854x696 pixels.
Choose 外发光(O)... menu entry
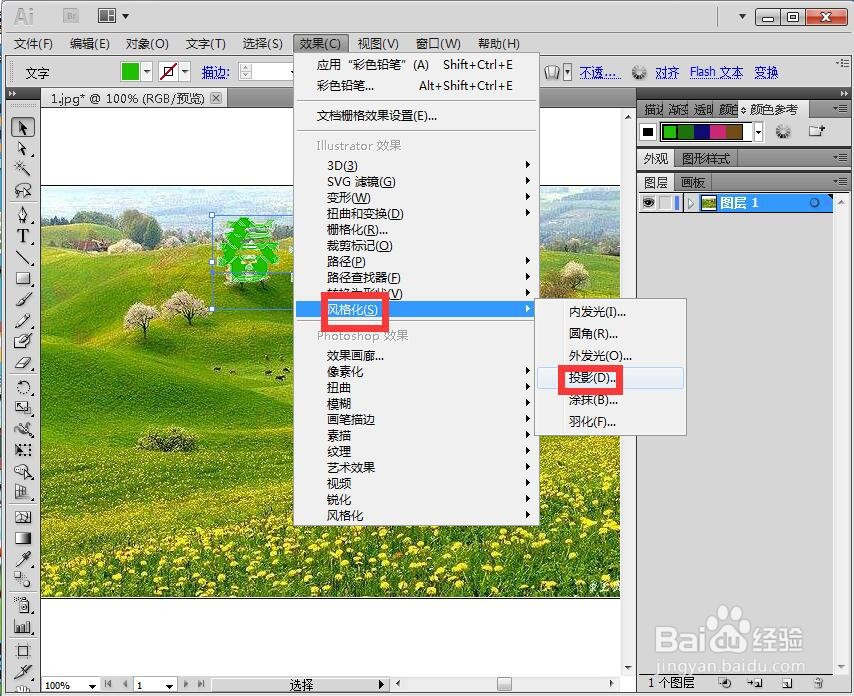(x=610, y=356)
